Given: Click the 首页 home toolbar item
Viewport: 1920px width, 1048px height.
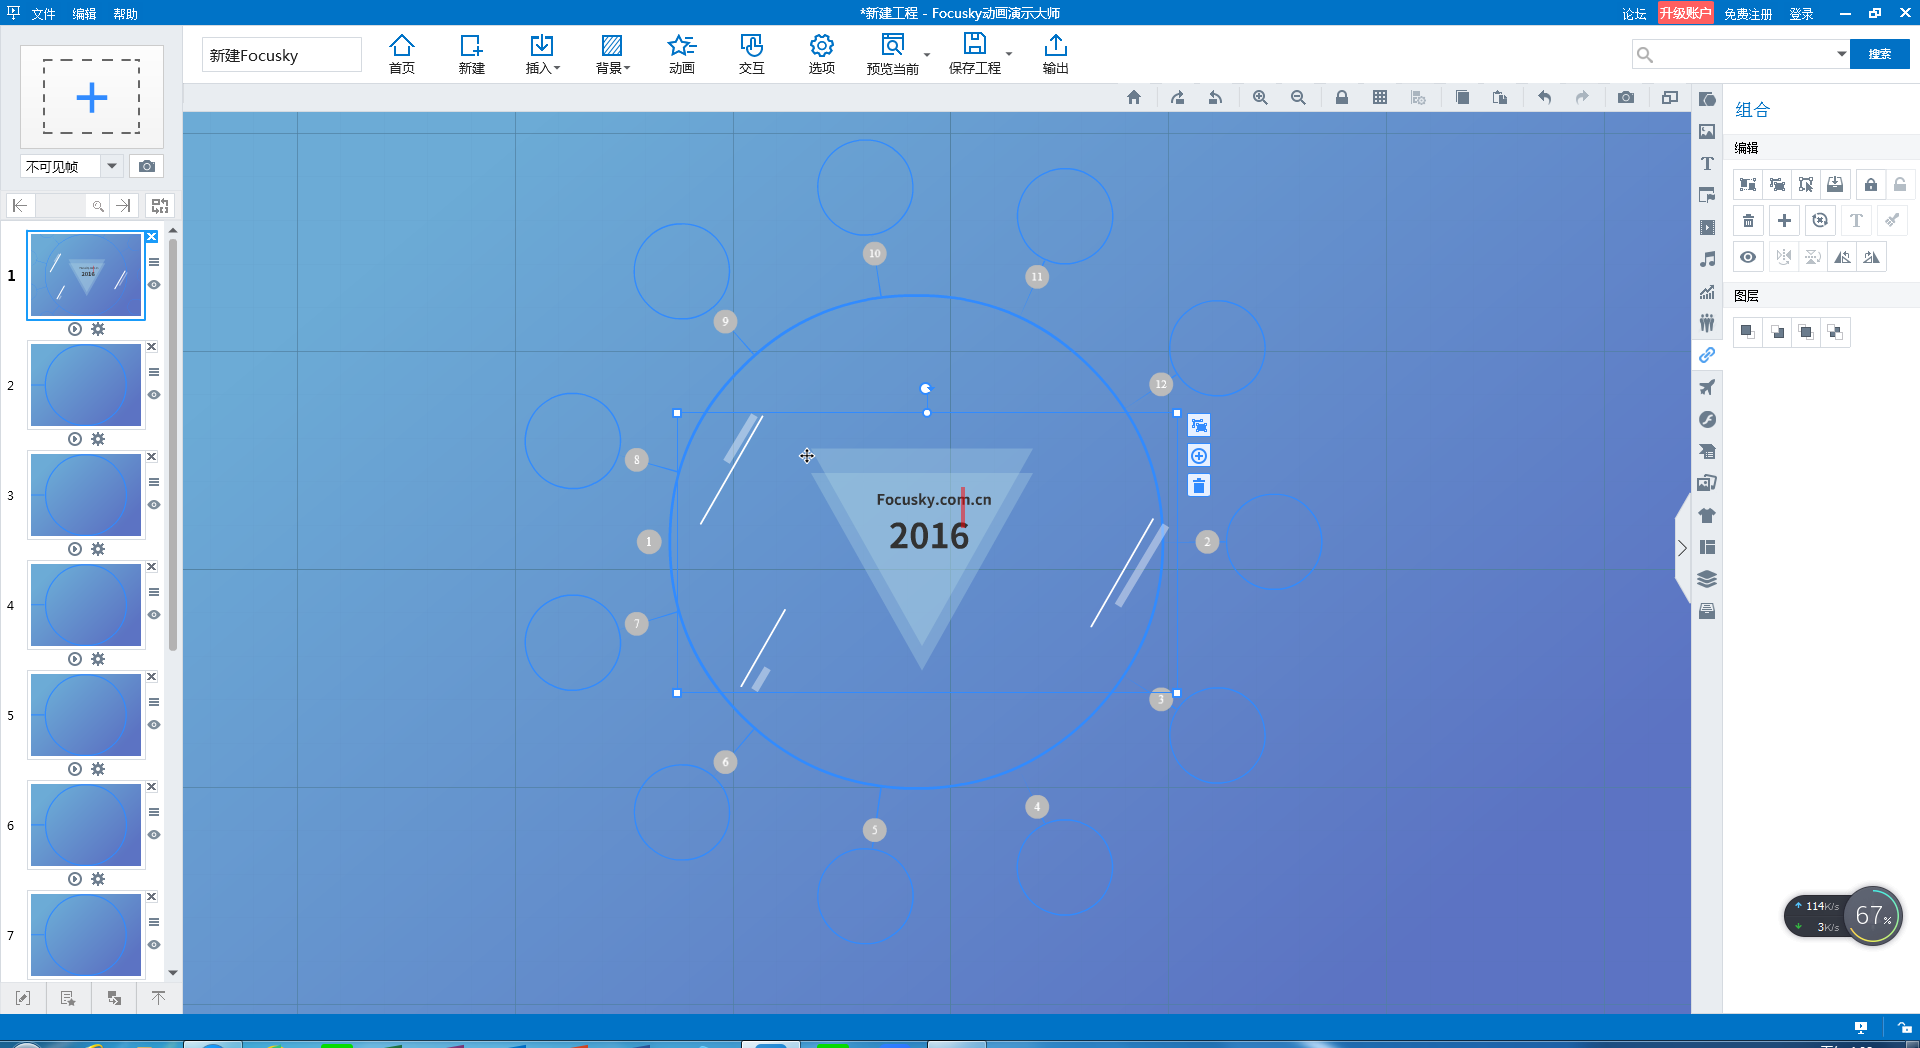Looking at the screenshot, I should [402, 54].
